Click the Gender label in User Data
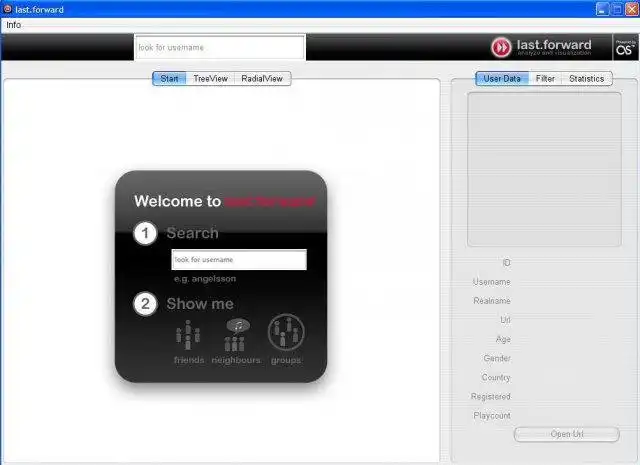Screen dimensions: 640x465 tap(497, 358)
